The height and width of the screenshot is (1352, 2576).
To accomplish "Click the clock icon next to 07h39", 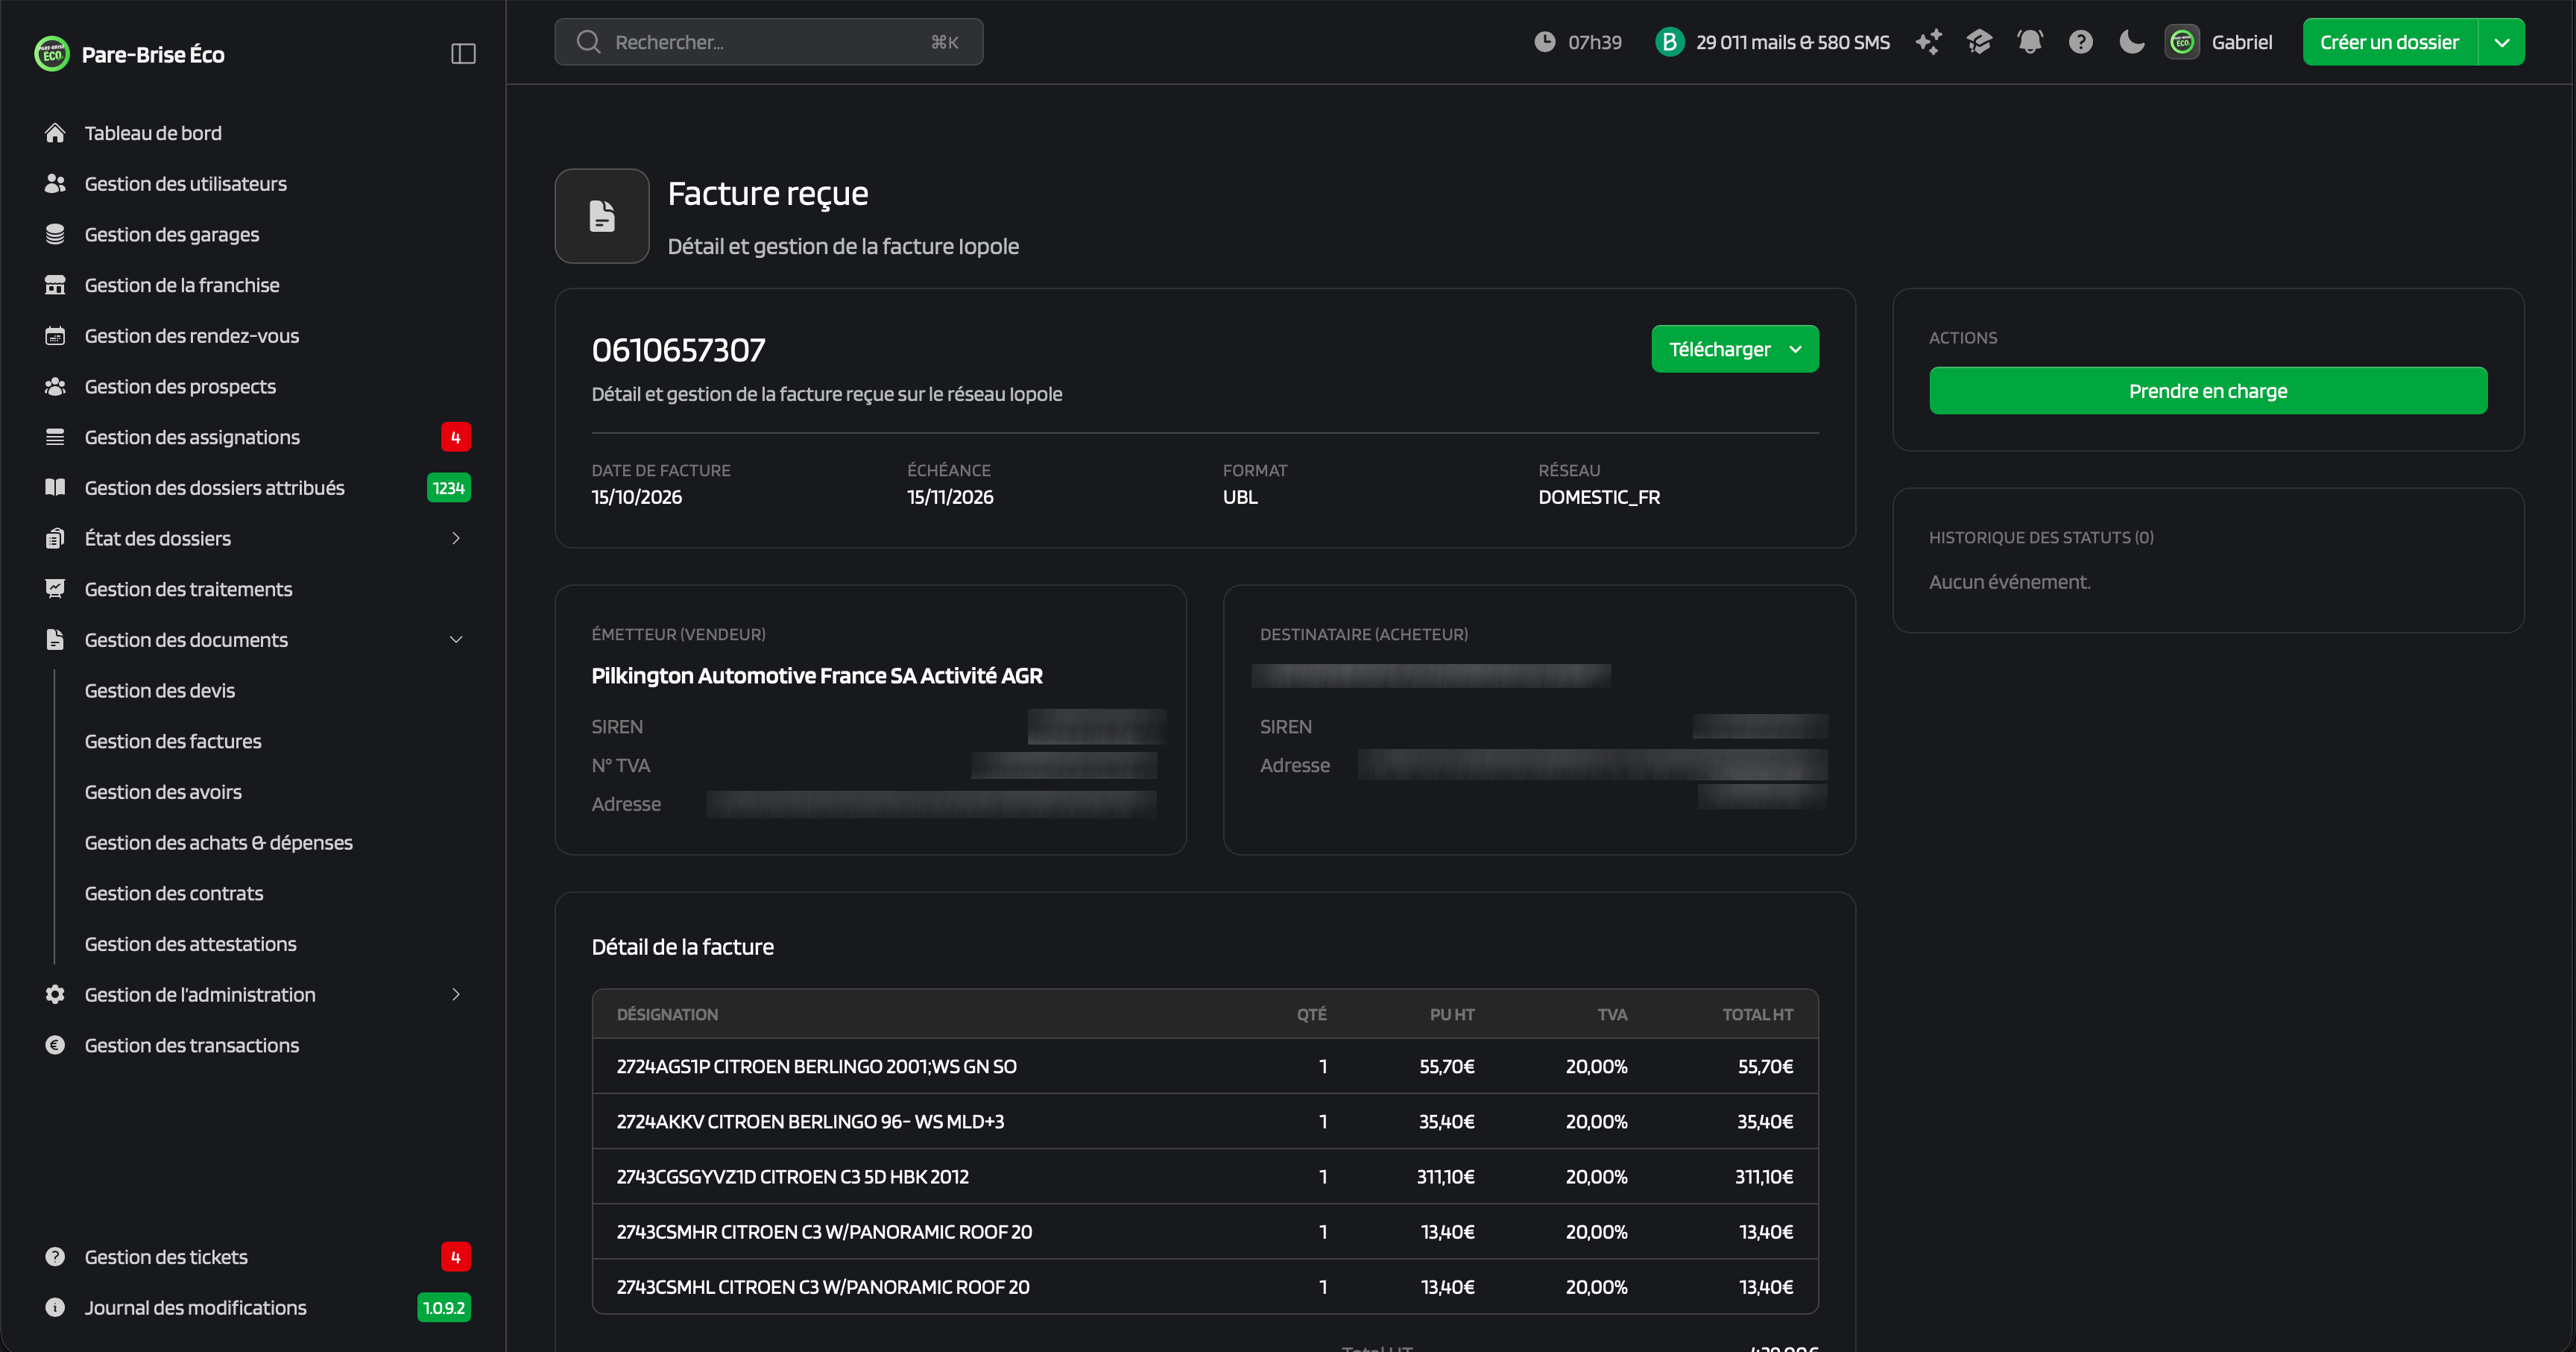I will tap(1545, 42).
